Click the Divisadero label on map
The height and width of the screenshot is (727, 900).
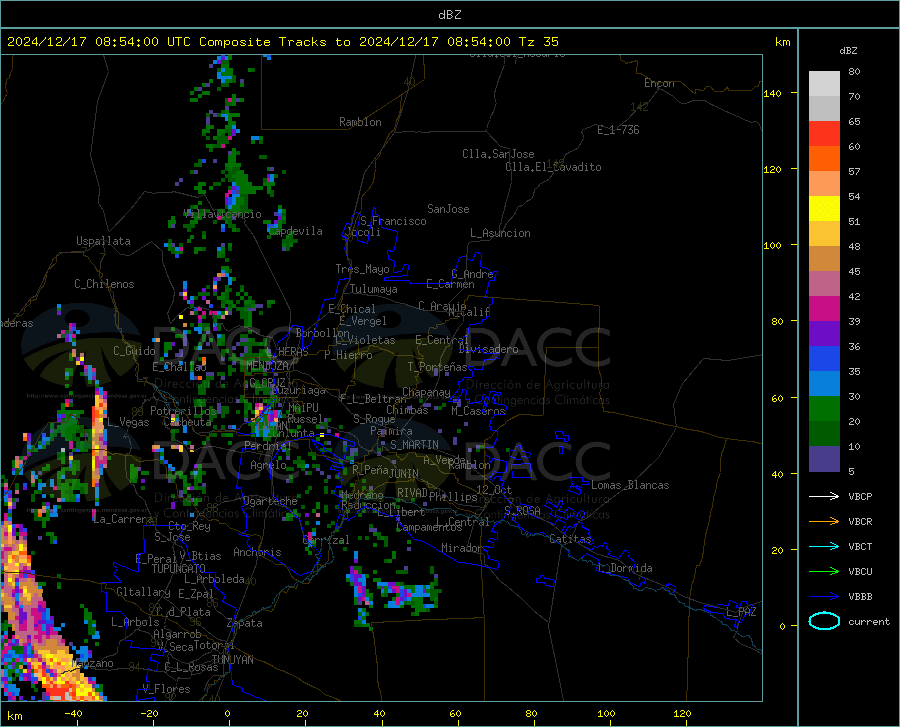(x=488, y=349)
